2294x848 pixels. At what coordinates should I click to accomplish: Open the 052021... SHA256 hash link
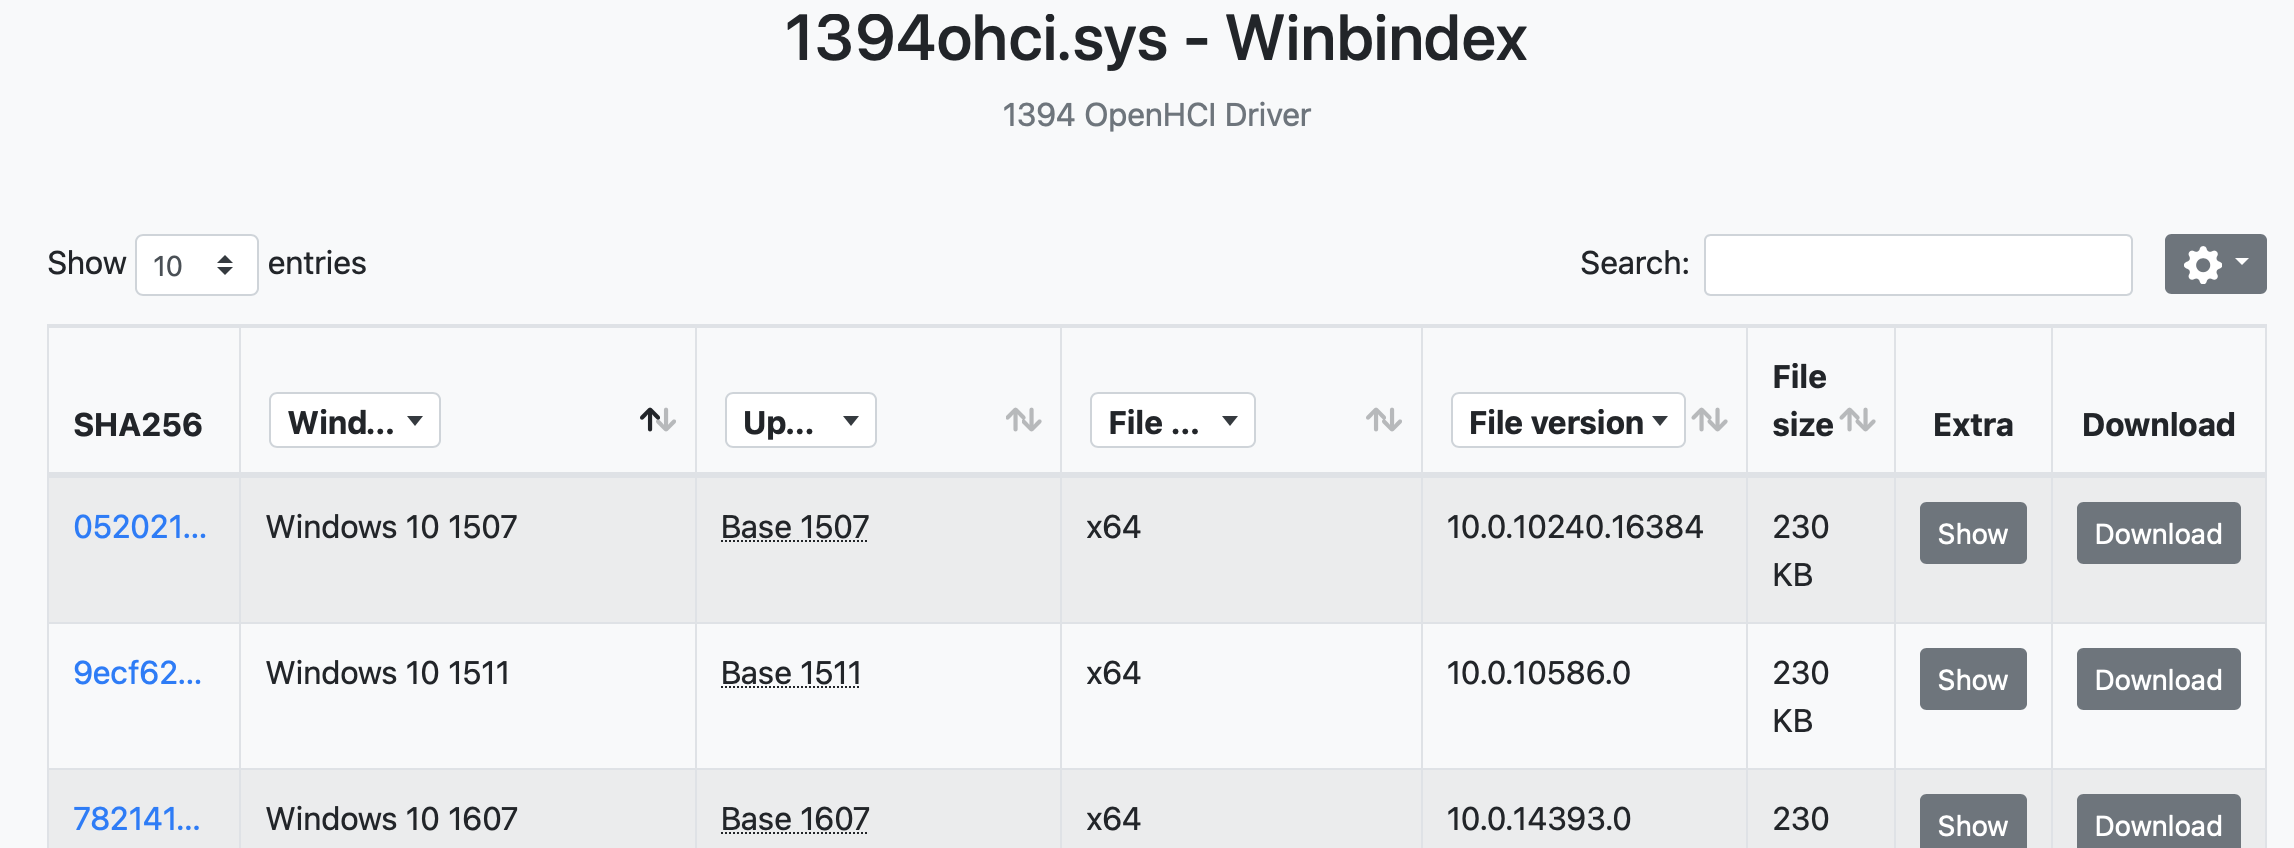pos(140,527)
